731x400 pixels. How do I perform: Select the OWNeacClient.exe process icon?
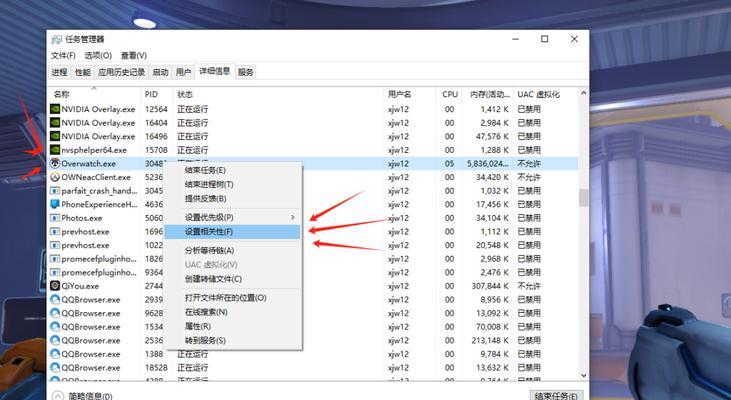(55, 177)
